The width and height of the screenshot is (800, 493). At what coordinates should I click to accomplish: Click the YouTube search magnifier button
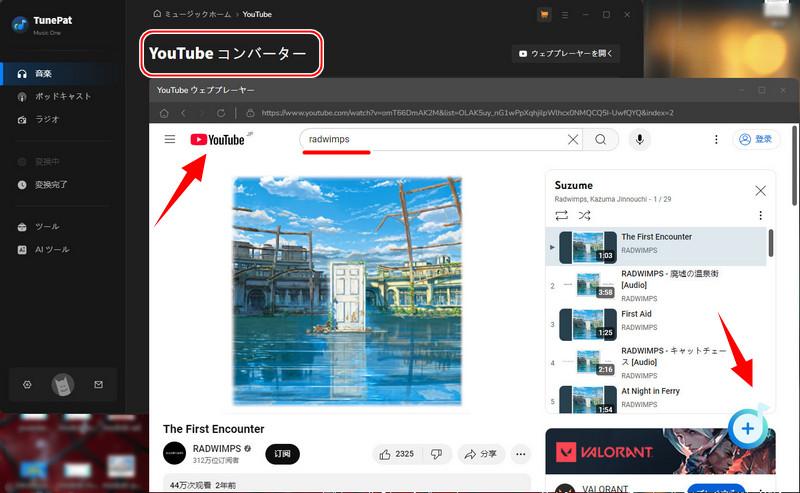tap(601, 139)
